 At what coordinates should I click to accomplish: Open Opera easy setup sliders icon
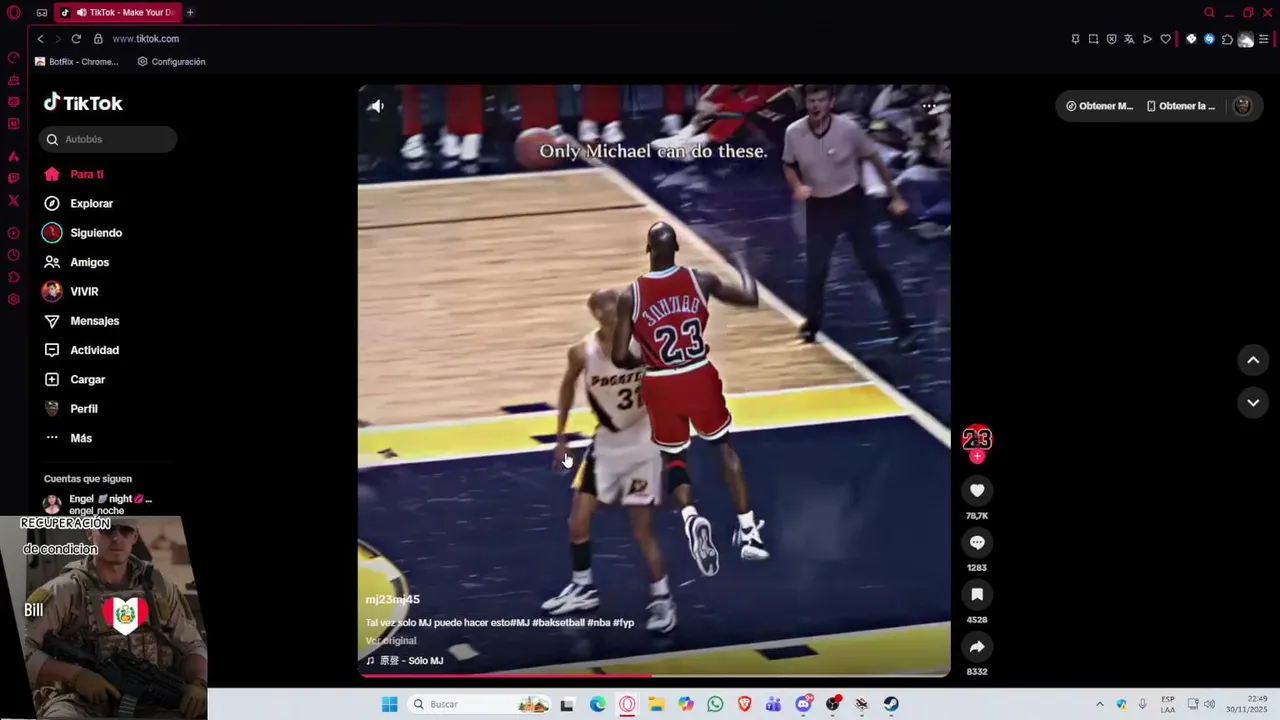[1264, 39]
